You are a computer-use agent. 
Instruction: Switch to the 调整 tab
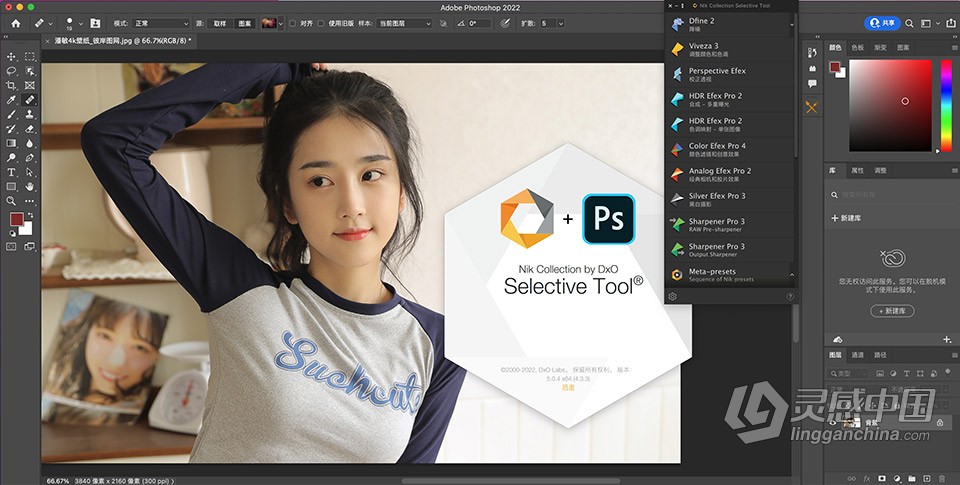click(x=880, y=170)
